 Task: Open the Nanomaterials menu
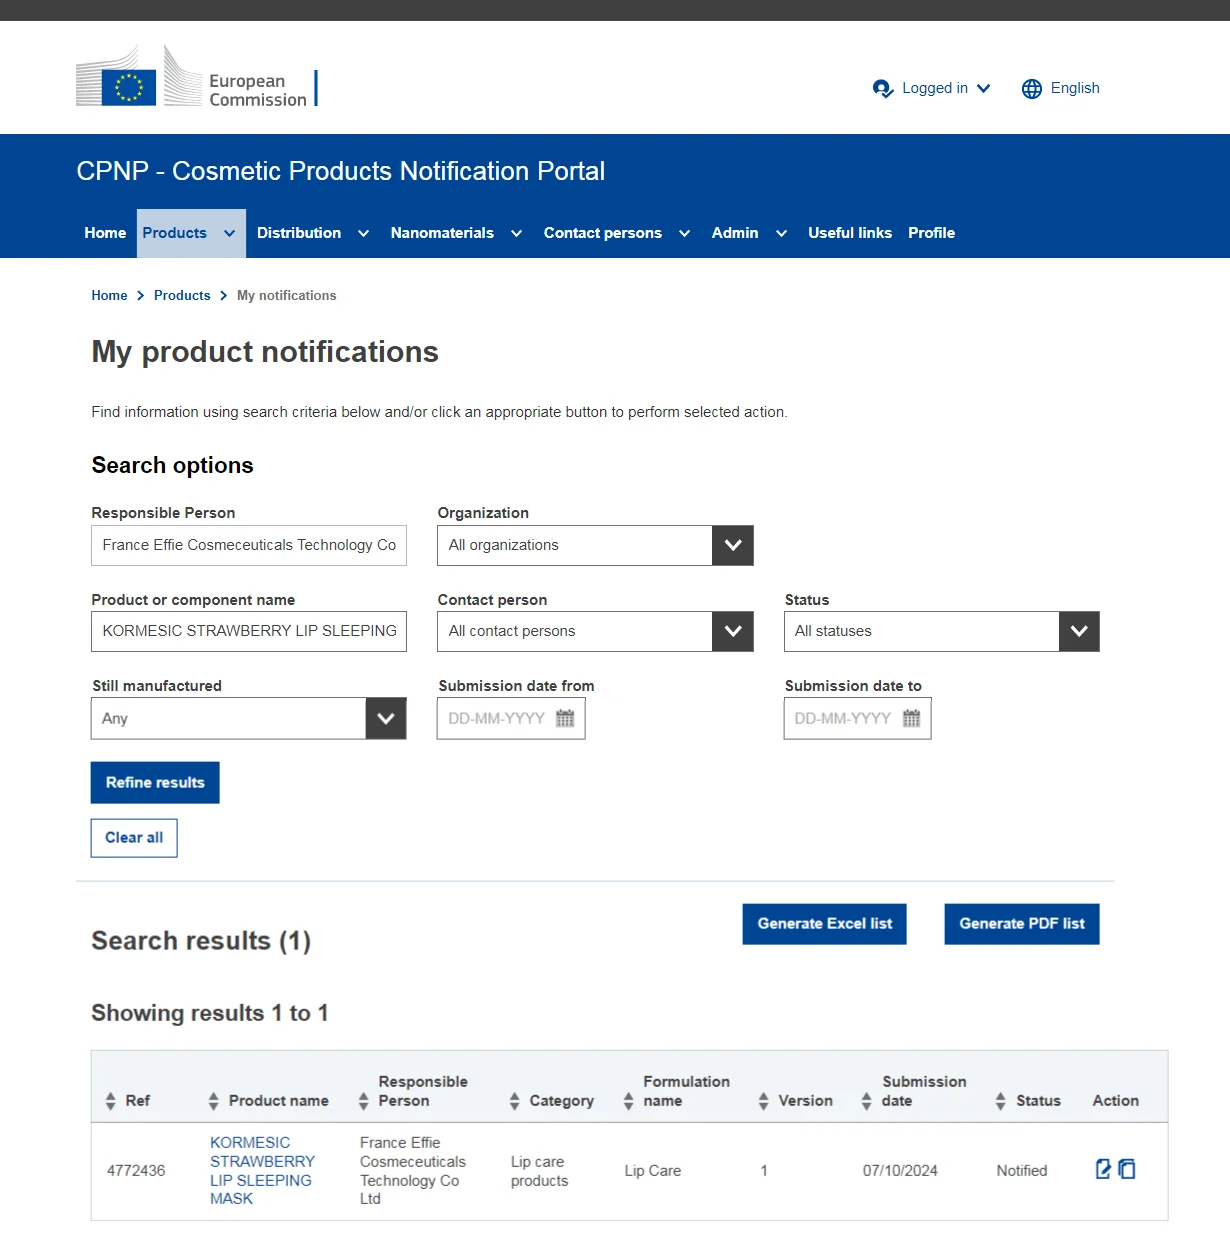coord(455,233)
